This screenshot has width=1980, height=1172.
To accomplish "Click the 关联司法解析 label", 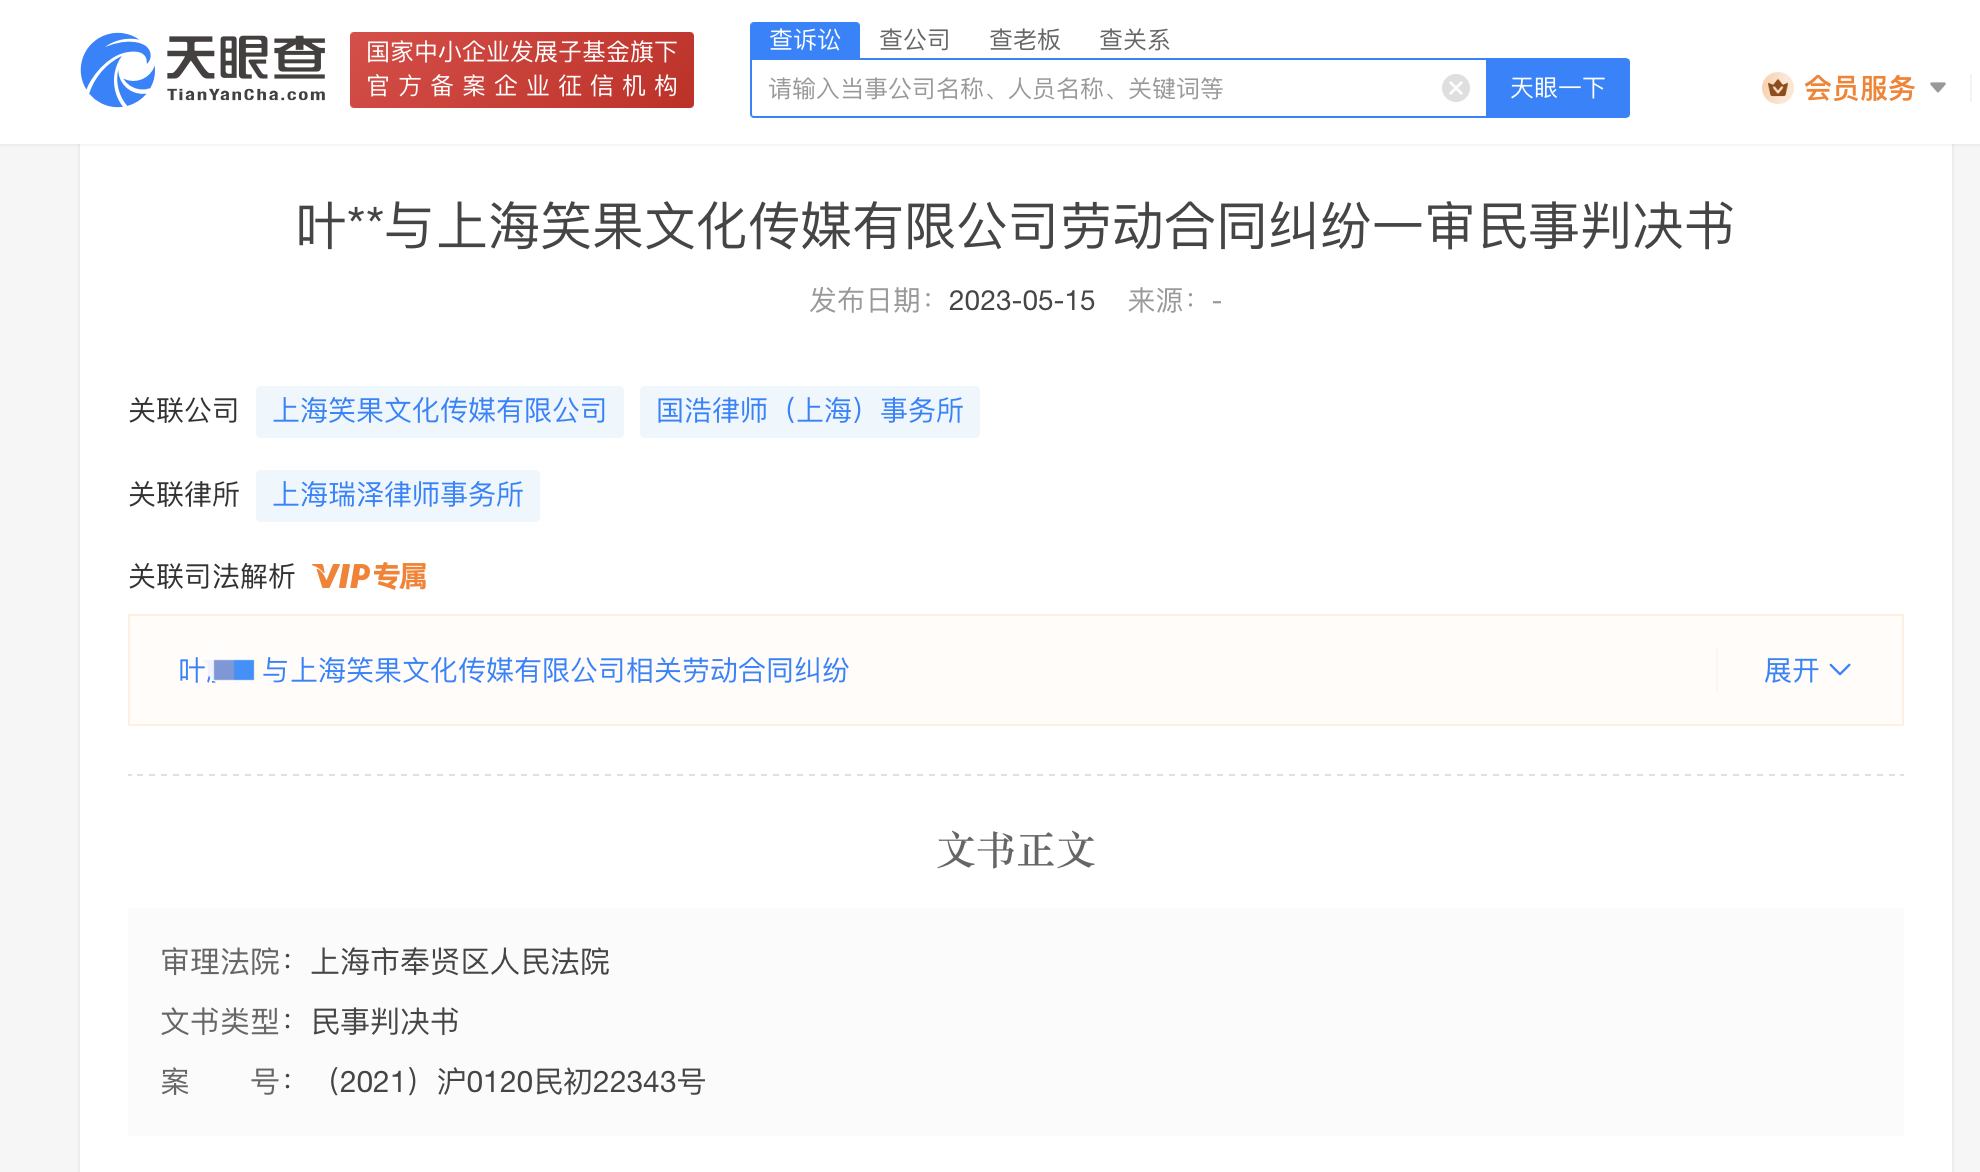I will (212, 577).
